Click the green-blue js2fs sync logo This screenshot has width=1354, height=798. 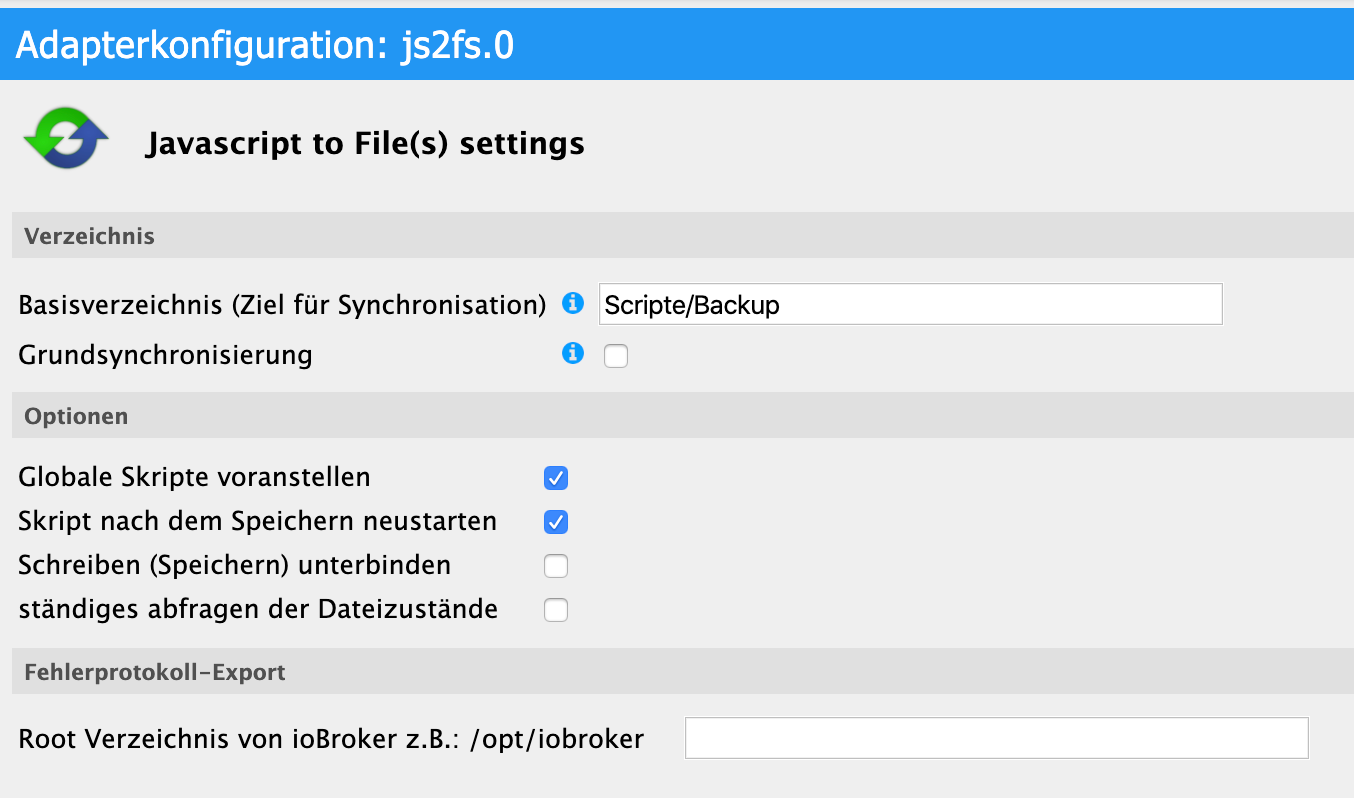click(x=66, y=142)
